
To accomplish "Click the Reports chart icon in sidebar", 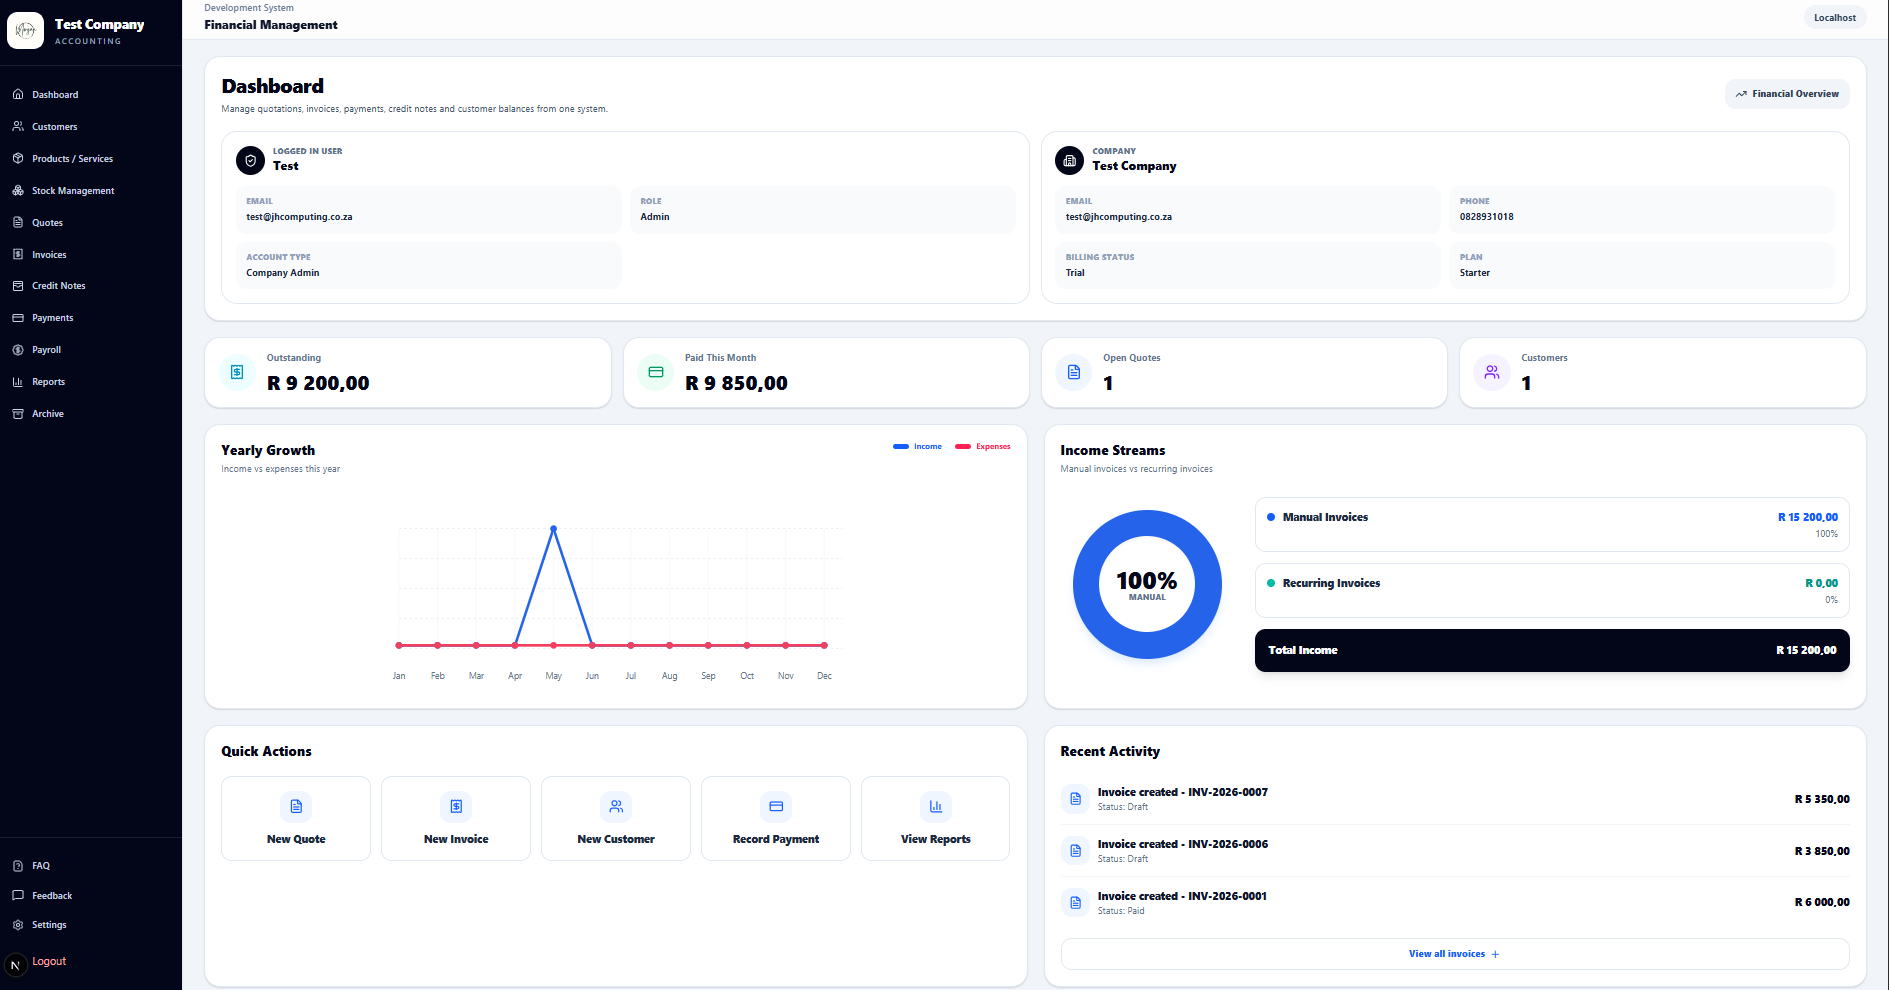I will (x=18, y=382).
